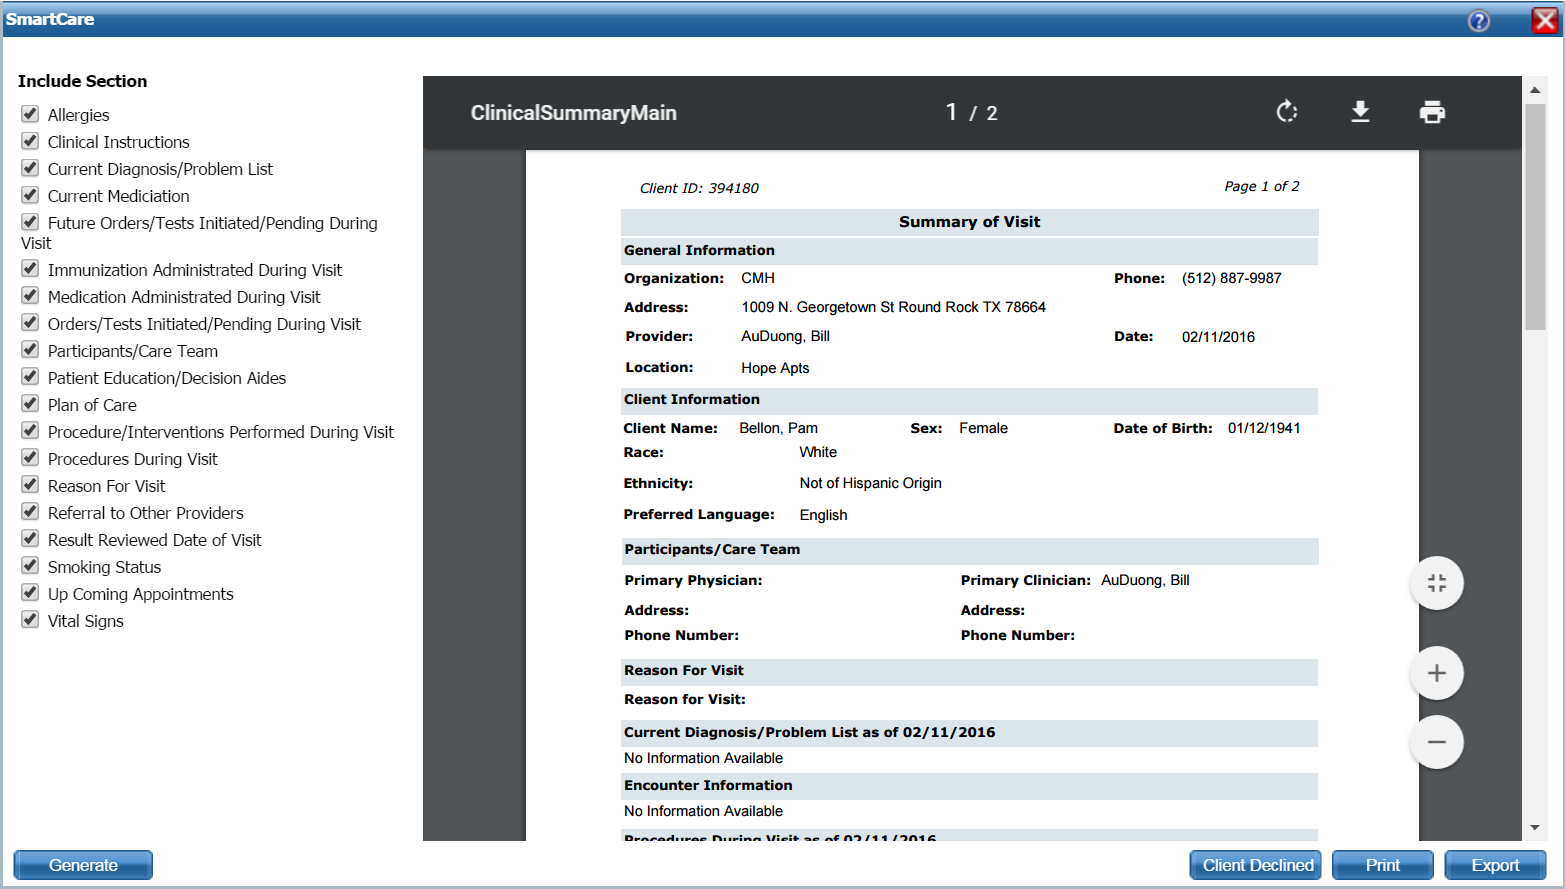The image size is (1565, 889).
Task: Click the SmartCare title bar logo
Action: tap(50, 18)
